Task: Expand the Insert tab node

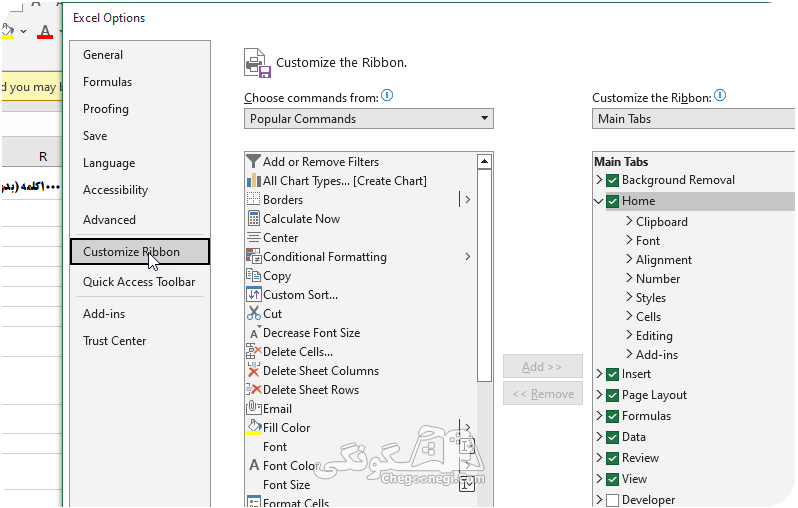Action: coord(599,374)
